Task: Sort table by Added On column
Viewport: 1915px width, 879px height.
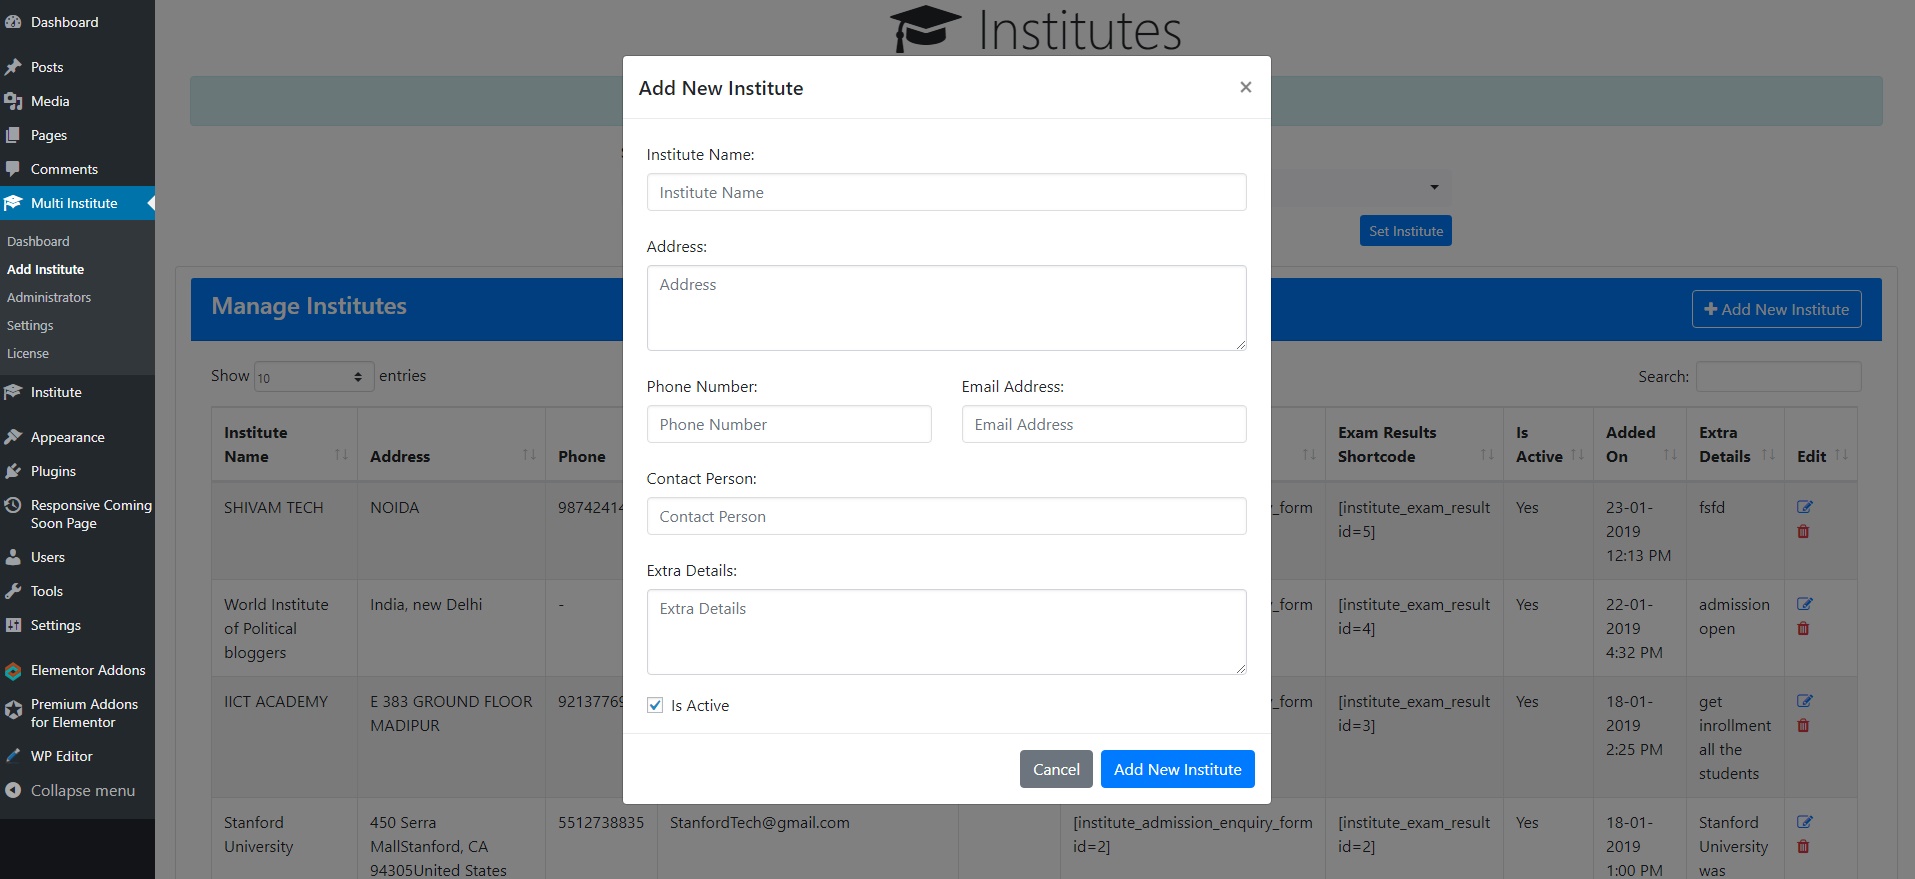Action: click(1640, 444)
